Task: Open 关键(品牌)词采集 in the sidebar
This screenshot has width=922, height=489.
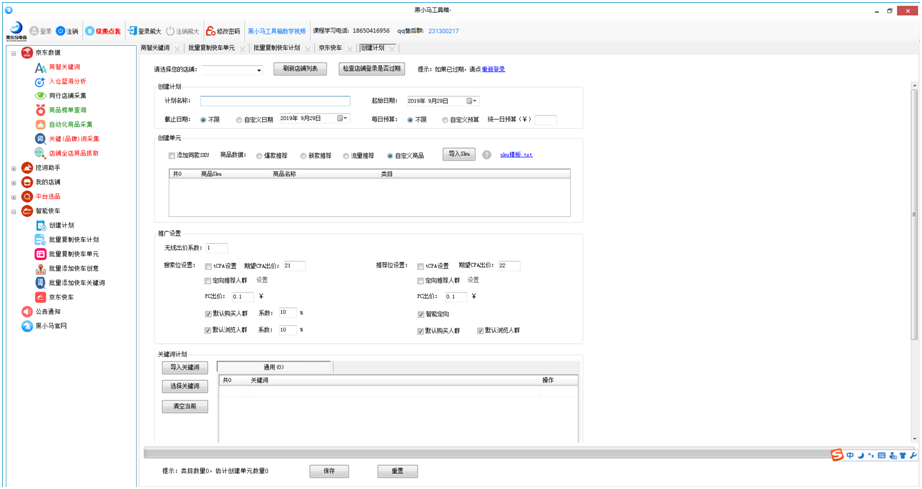Action: (74, 139)
